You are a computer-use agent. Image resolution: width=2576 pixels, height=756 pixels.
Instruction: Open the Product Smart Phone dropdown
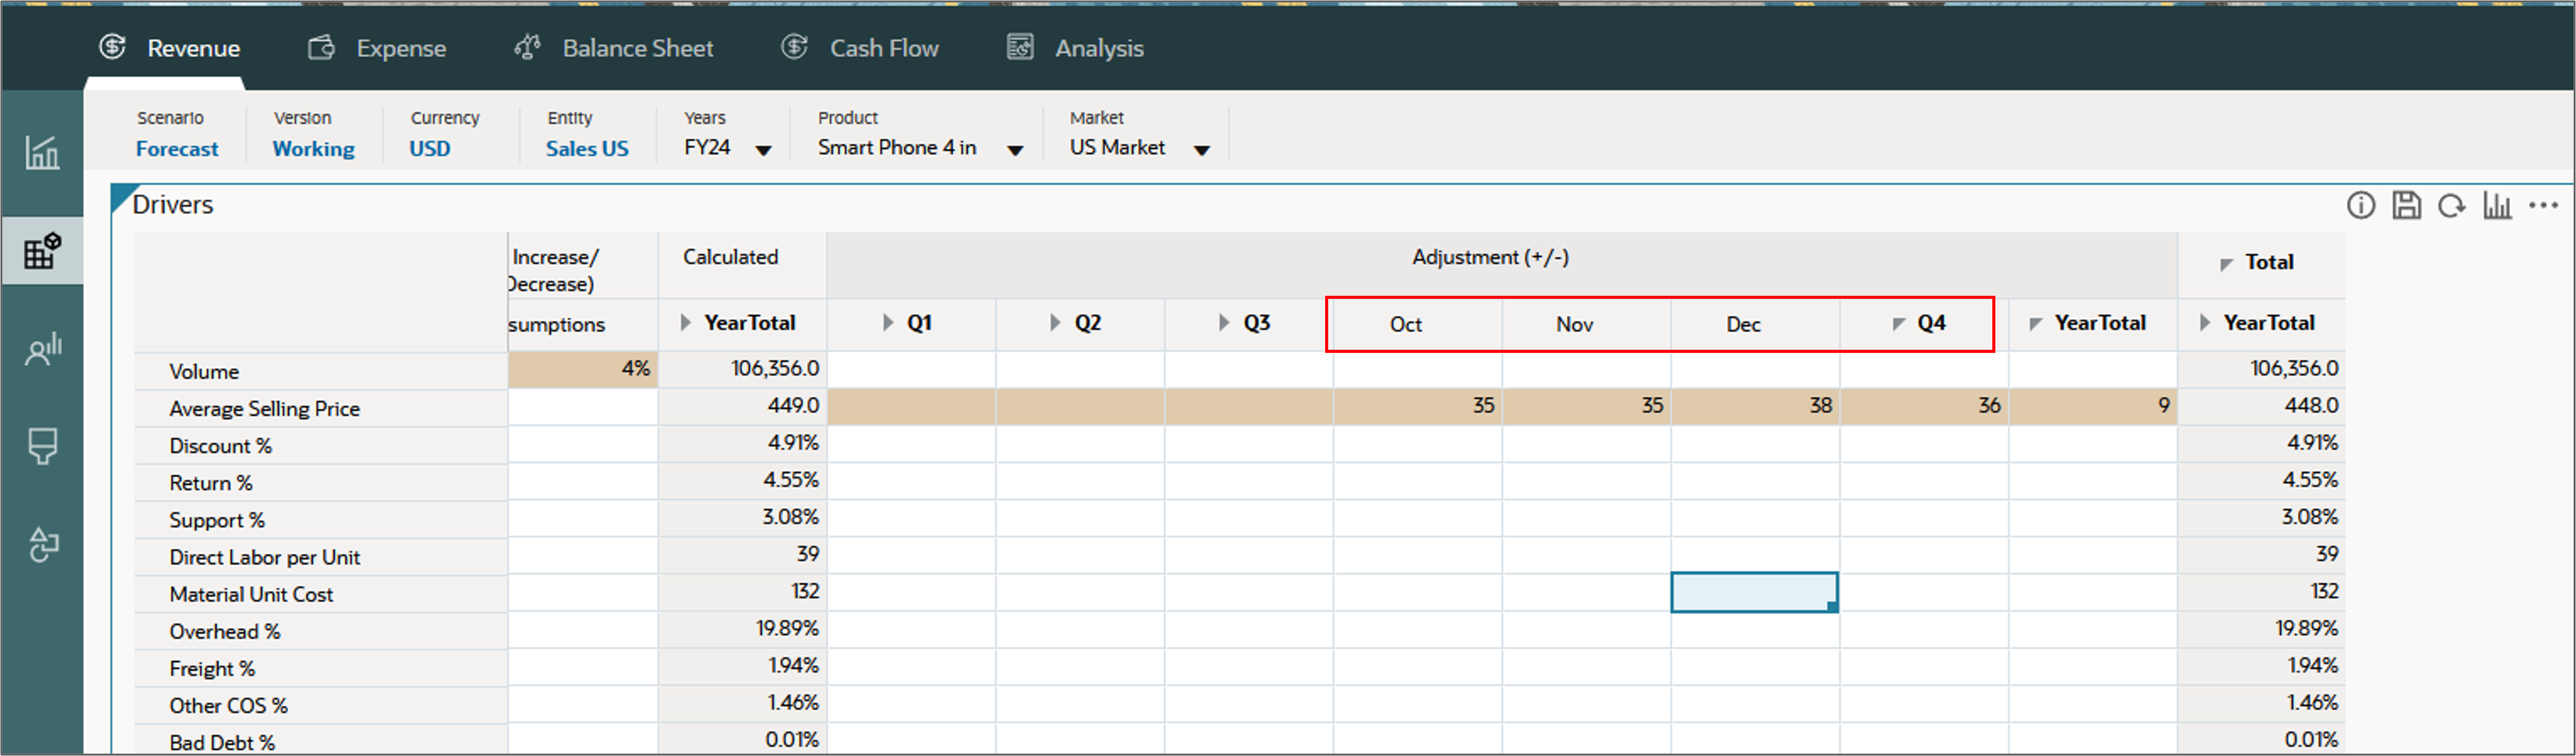(1015, 150)
